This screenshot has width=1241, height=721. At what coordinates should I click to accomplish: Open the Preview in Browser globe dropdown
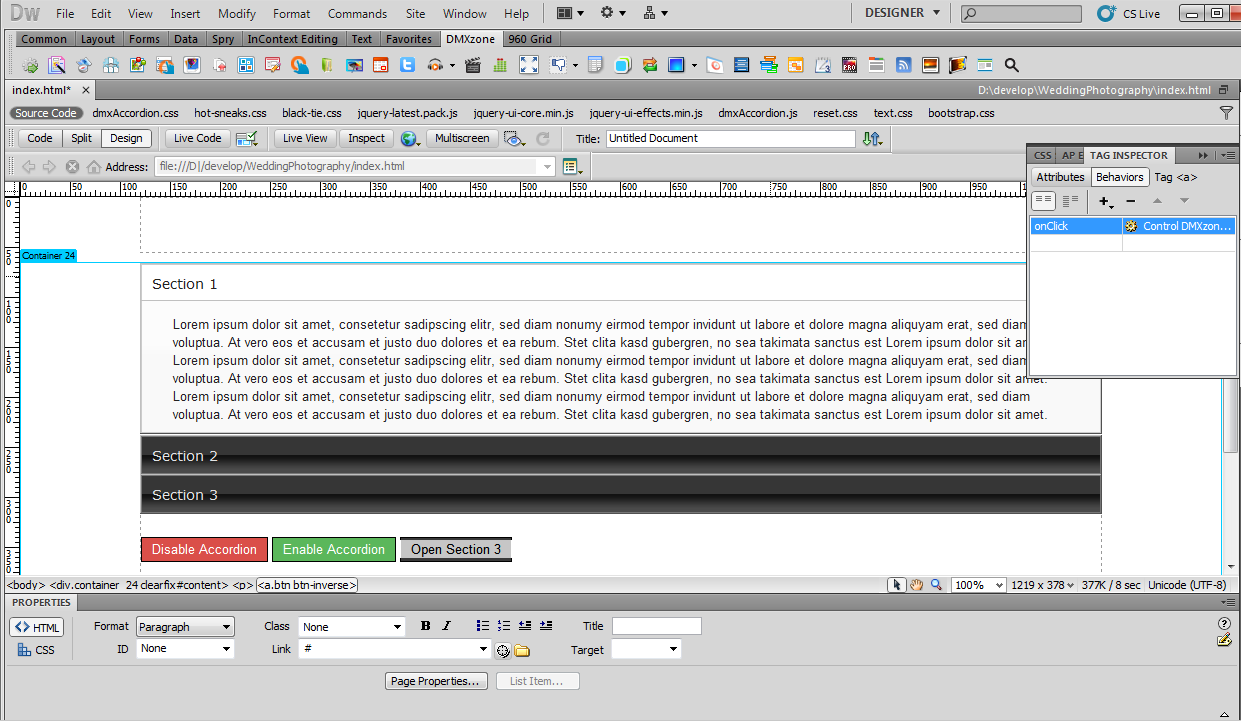pos(411,139)
